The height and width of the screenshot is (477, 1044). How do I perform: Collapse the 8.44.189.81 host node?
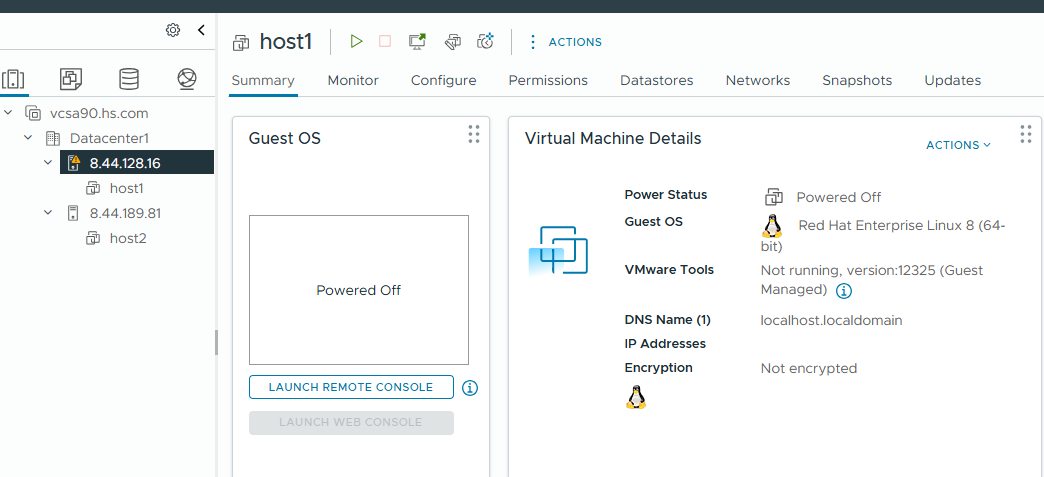coord(48,213)
